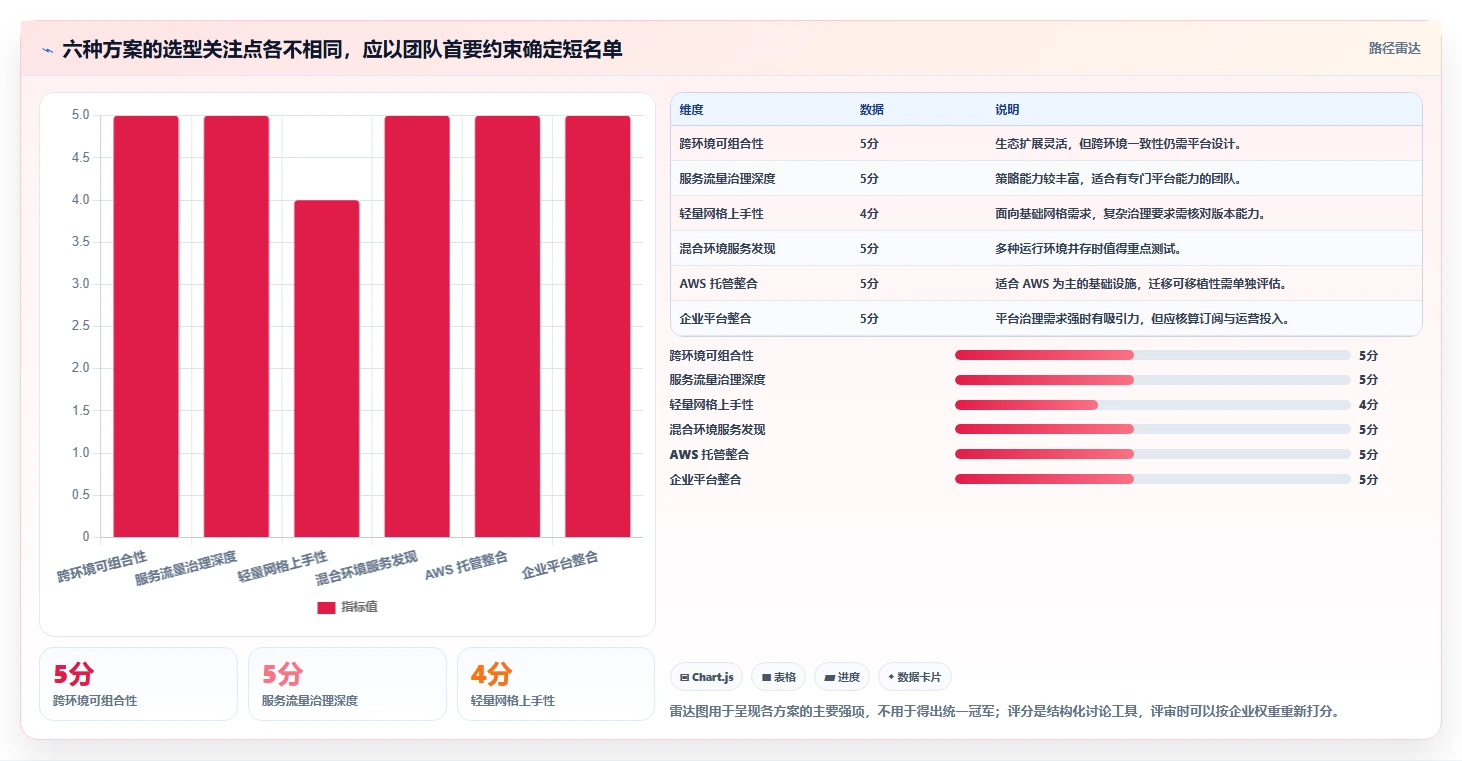Click table cell 混合环境服务发现
Image resolution: width=1462 pixels, height=761 pixels.
tap(727, 249)
